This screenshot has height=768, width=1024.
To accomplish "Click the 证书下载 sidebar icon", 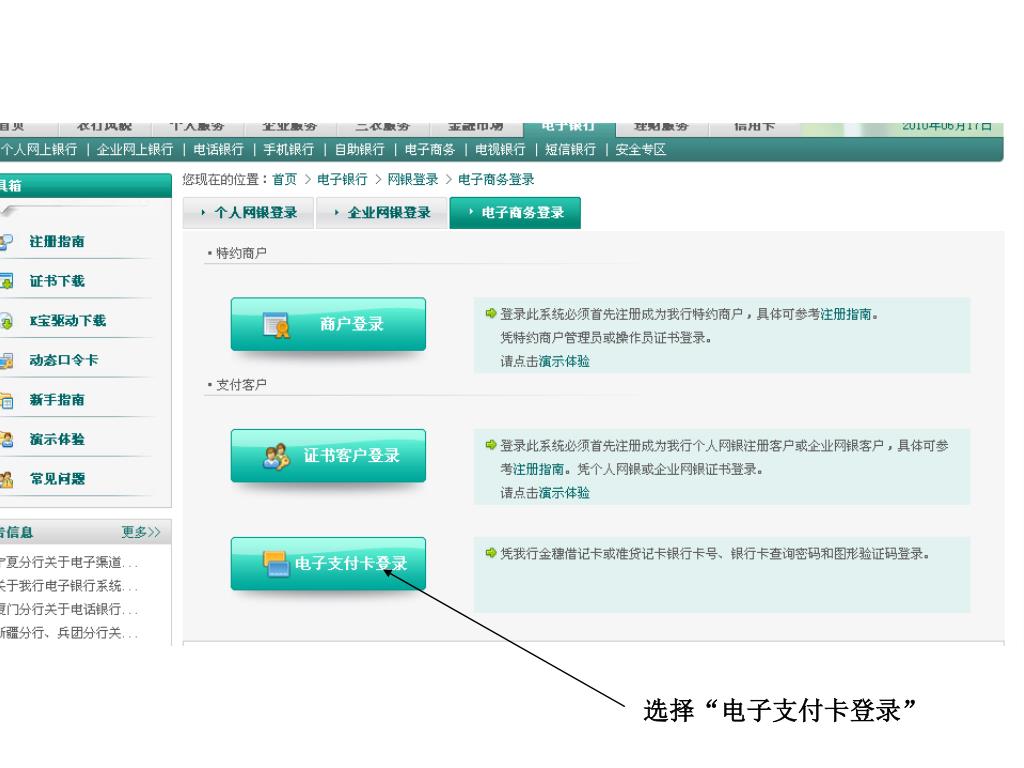I will click(7, 281).
